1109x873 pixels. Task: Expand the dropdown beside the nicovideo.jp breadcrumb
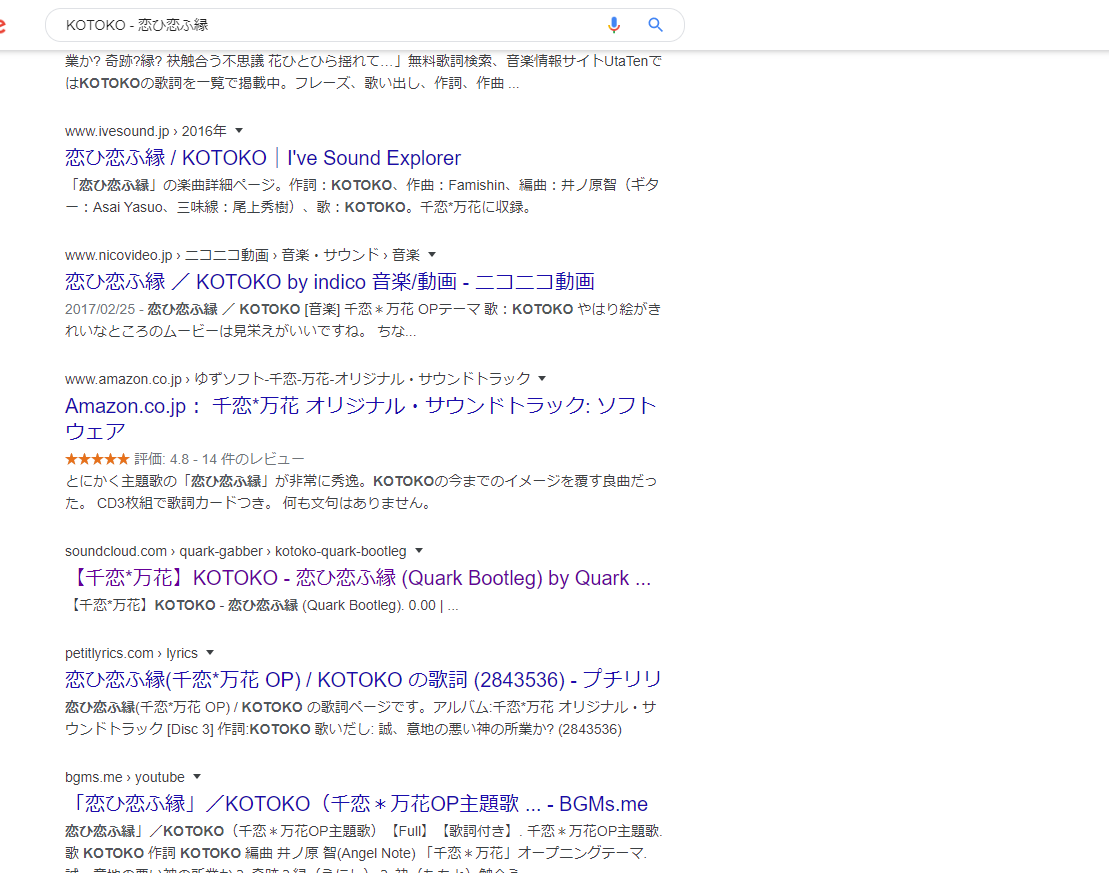coord(431,255)
